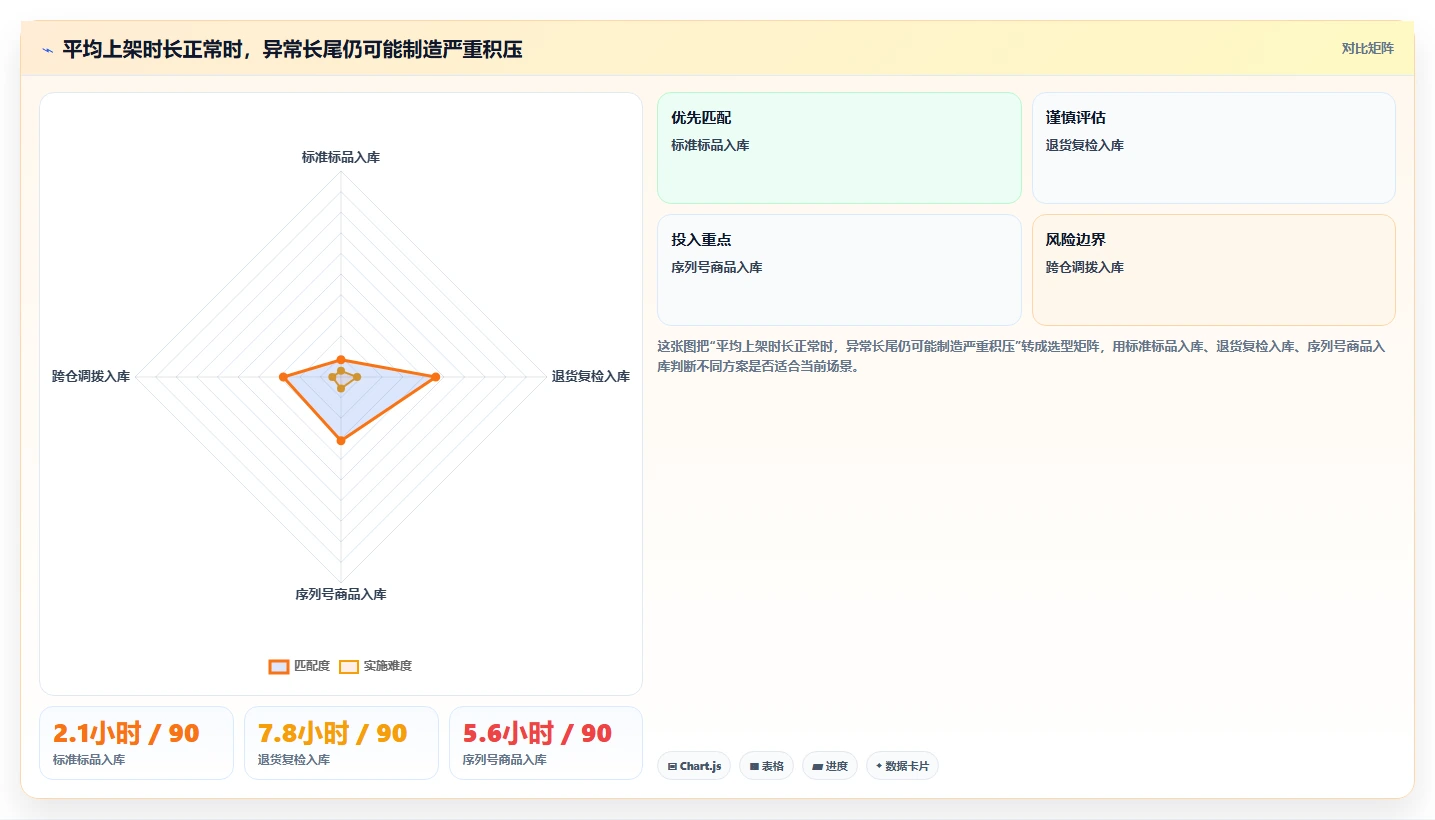Click the 退货复检入库 text in 谨慎评估 card
Screen dimensions: 1435x820
pos(1085,145)
